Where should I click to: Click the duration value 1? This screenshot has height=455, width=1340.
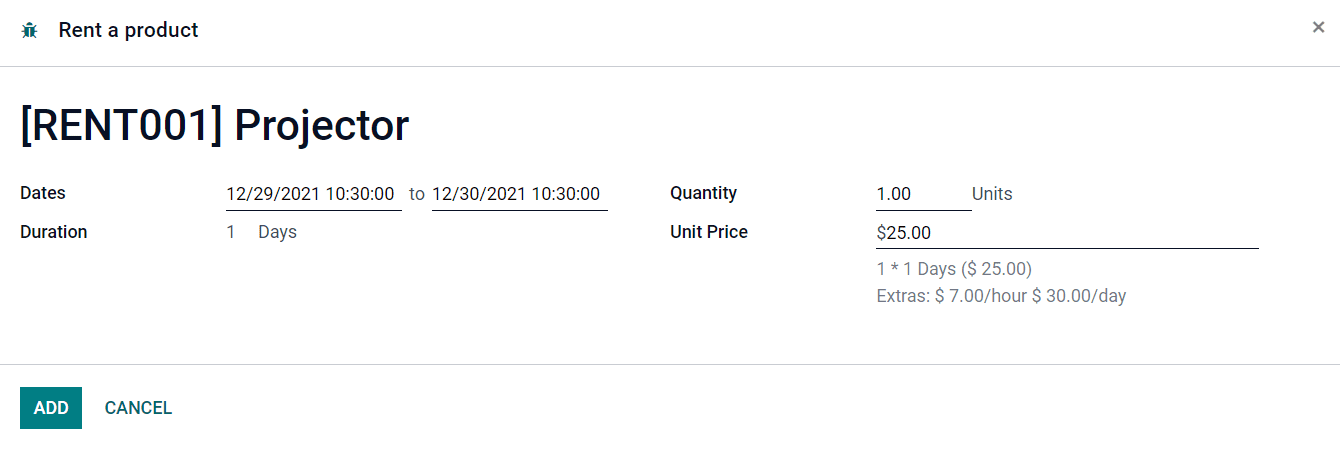point(231,232)
